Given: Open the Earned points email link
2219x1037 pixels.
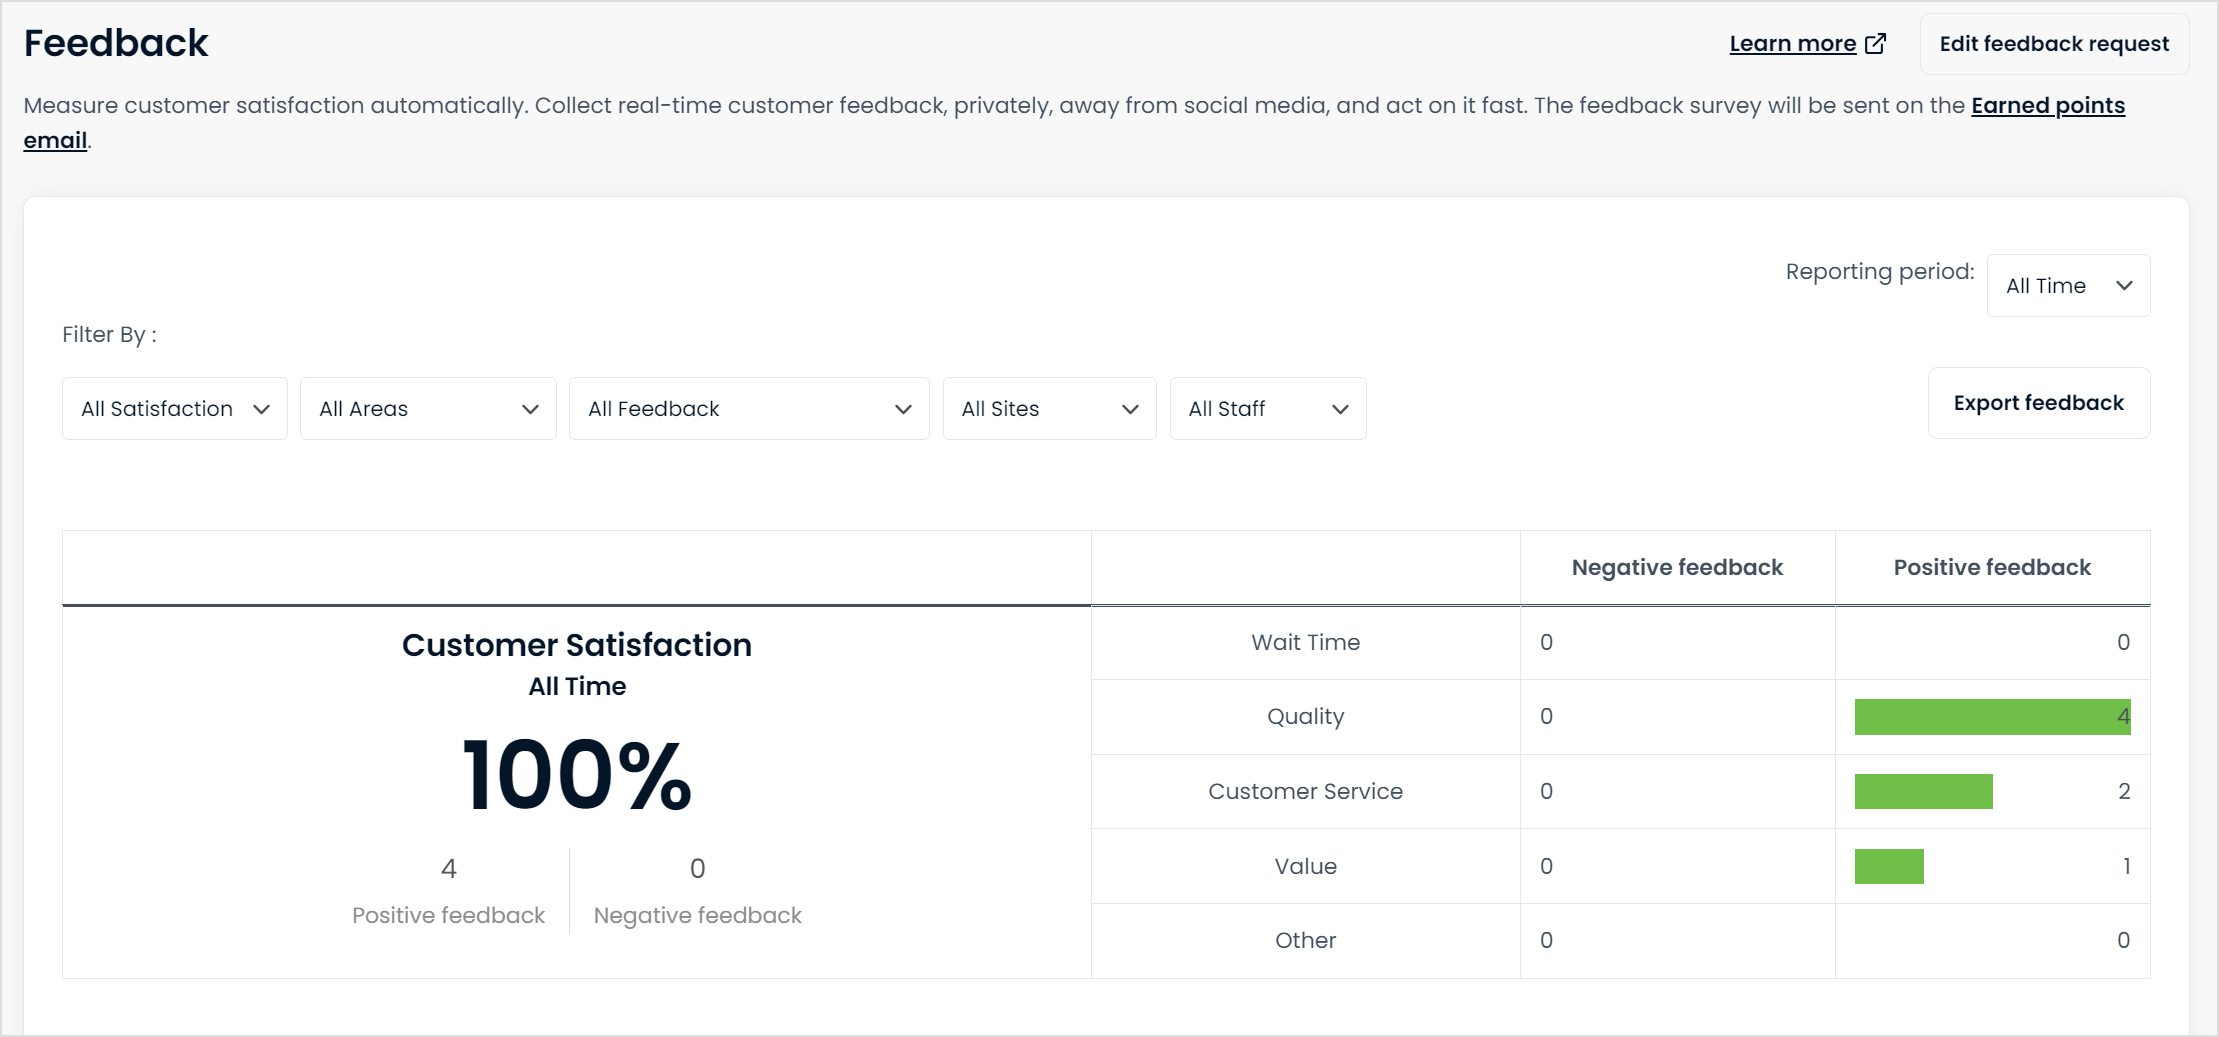Looking at the screenshot, I should coord(2048,106).
